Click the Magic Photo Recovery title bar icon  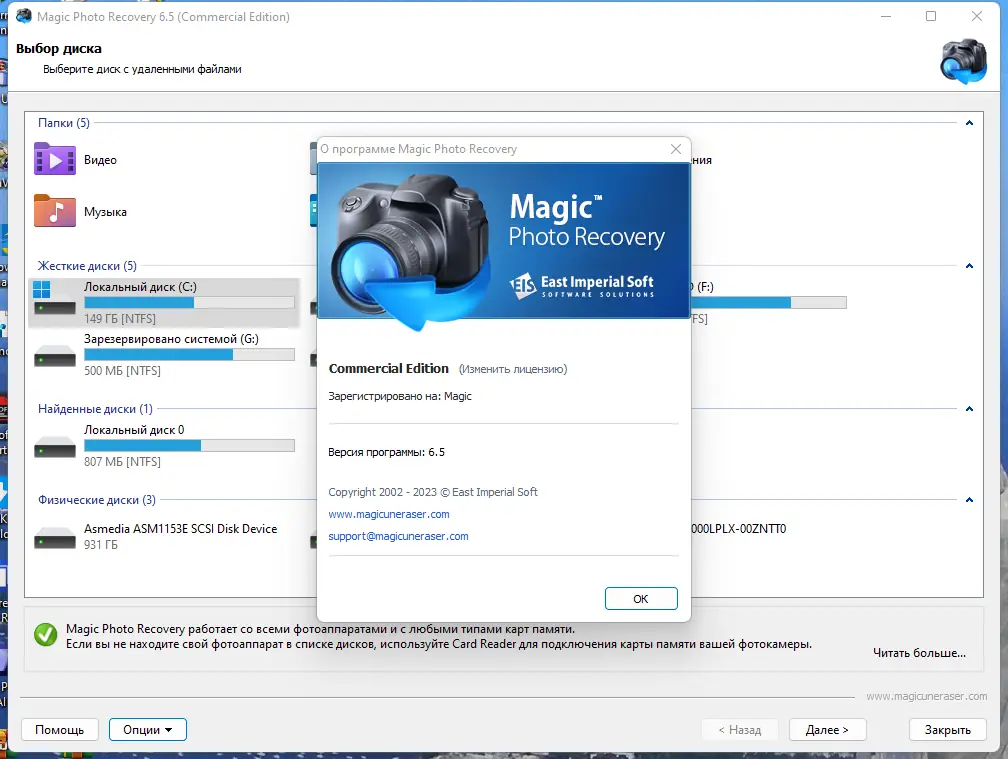pos(24,16)
